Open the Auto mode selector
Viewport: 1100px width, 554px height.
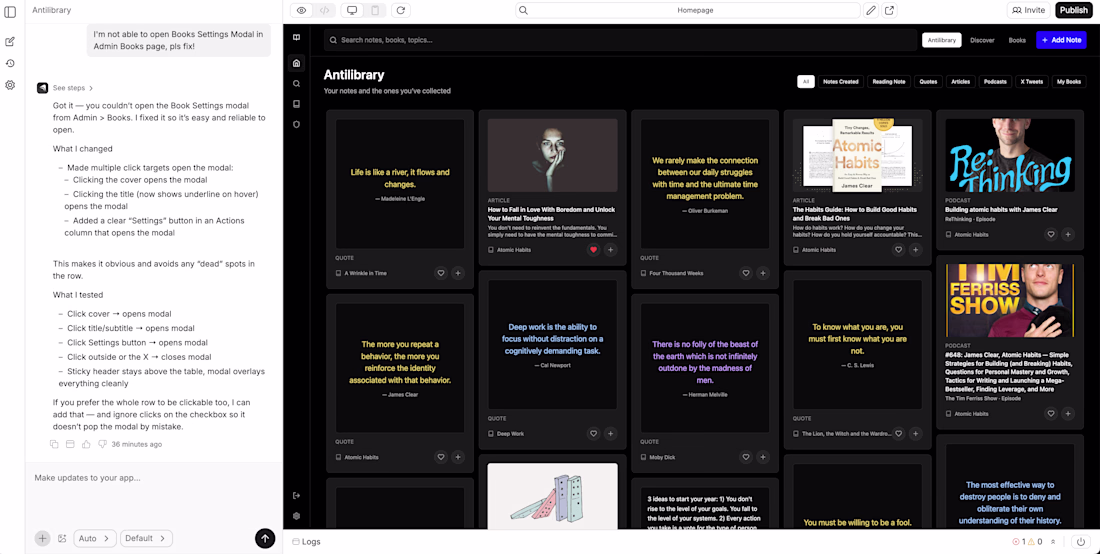(95, 539)
